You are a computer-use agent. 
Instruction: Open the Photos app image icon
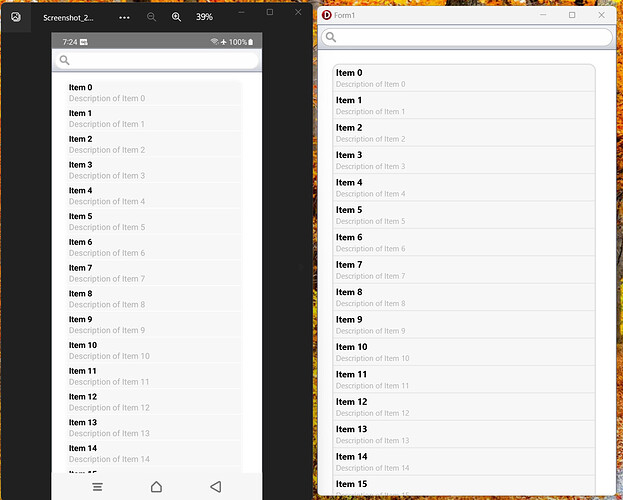pos(16,17)
